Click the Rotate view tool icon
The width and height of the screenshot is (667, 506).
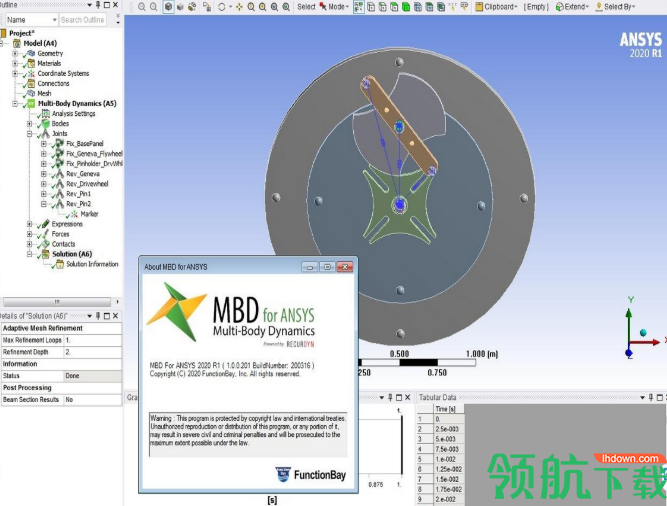(222, 7)
